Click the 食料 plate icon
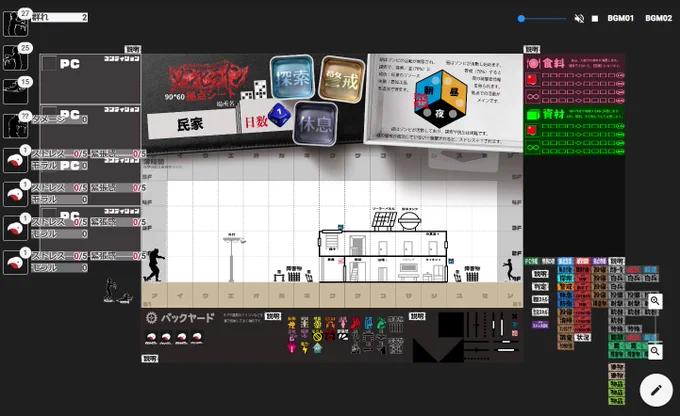 click(x=533, y=64)
